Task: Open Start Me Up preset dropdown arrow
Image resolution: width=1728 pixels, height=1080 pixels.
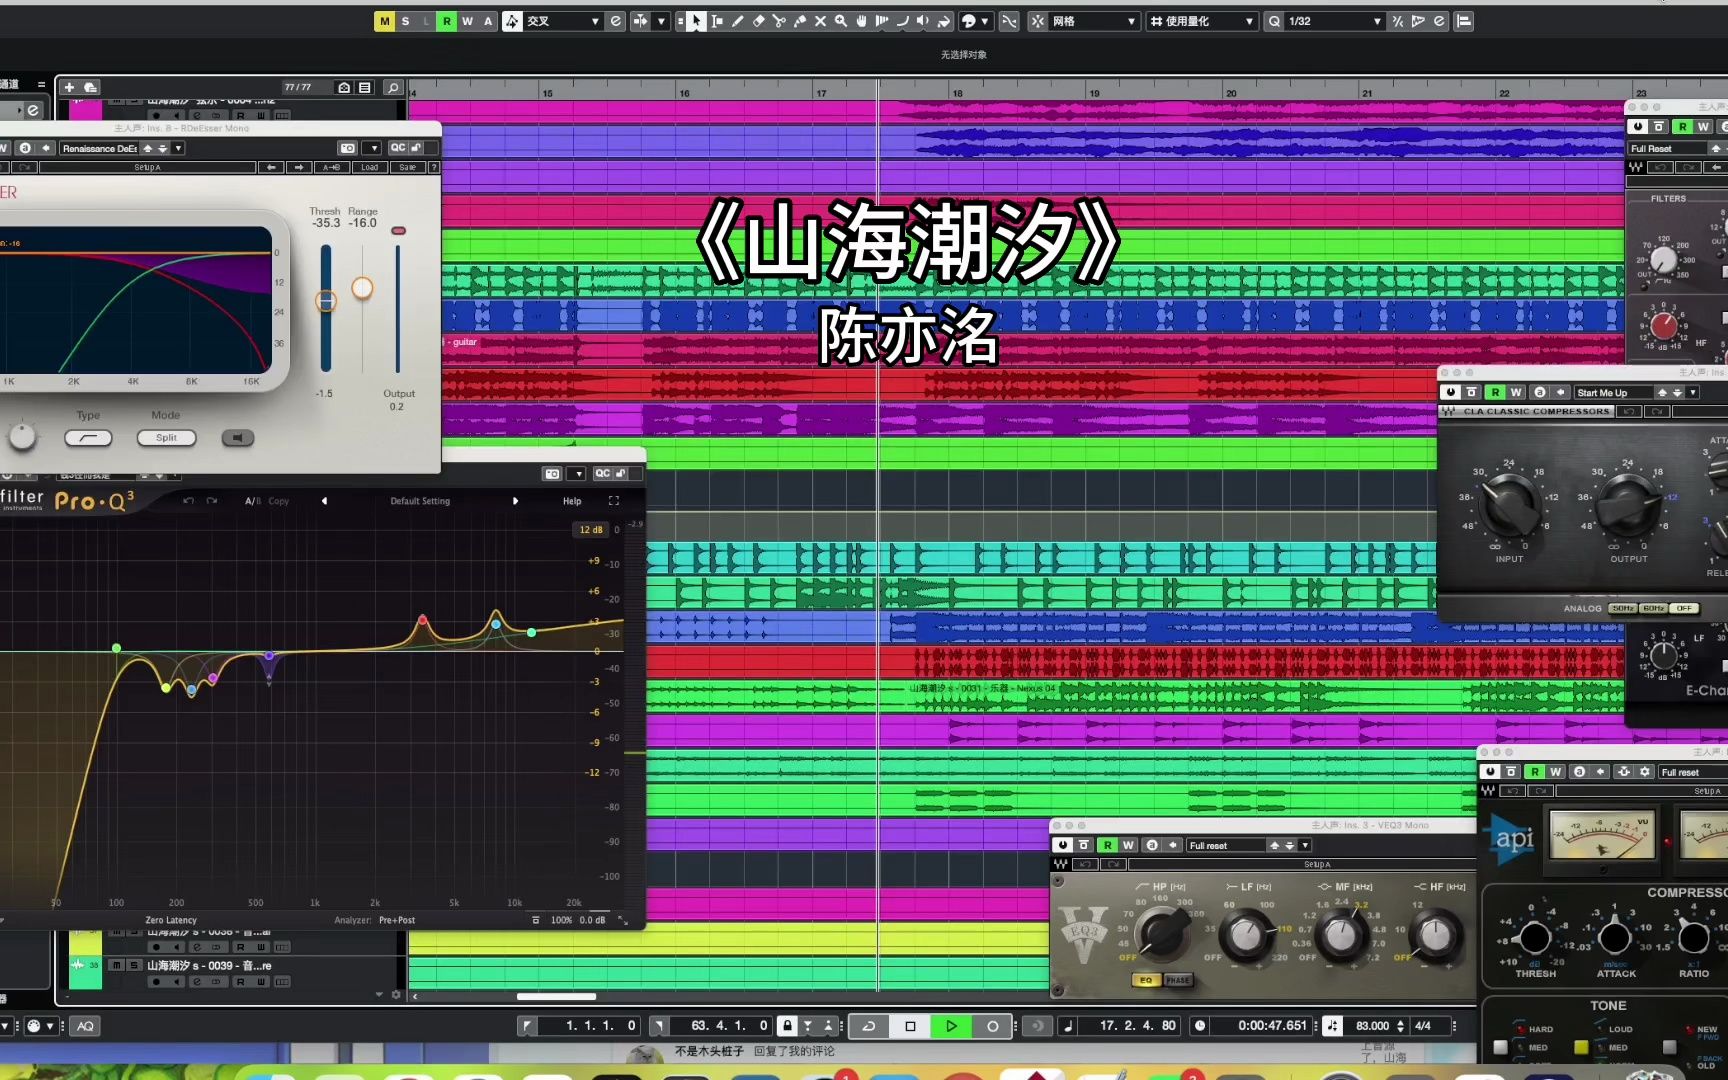Action: pyautogui.click(x=1692, y=392)
